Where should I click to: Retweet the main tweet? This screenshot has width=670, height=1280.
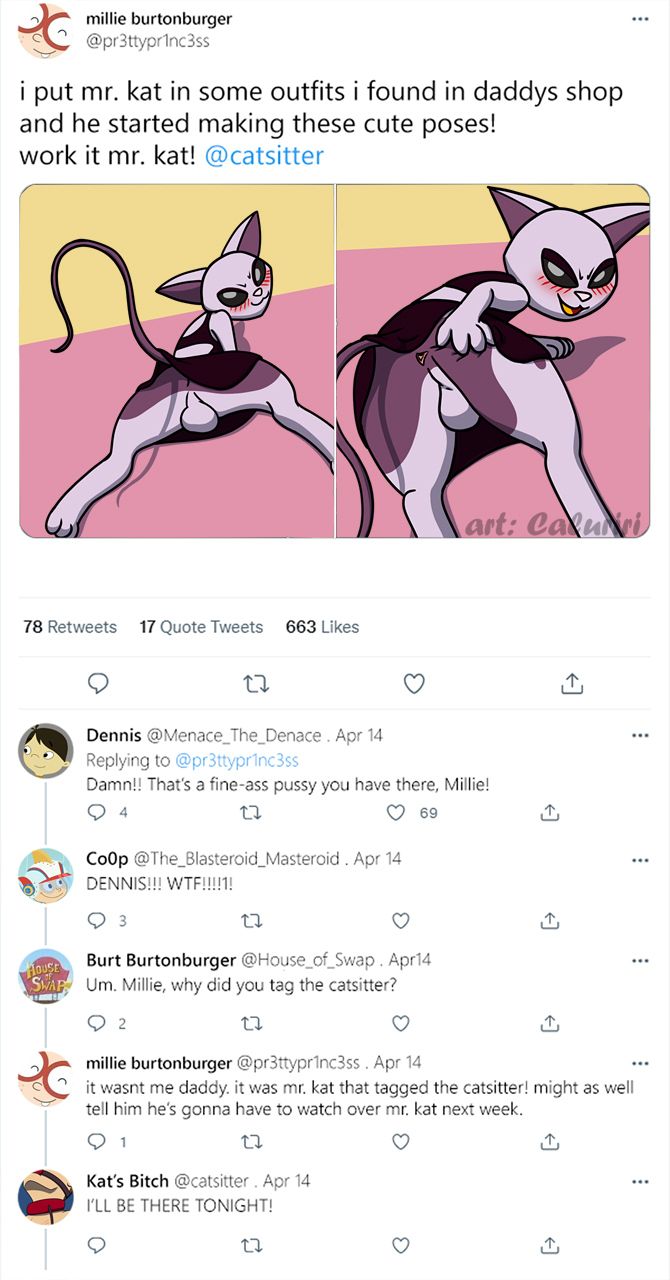(x=255, y=684)
